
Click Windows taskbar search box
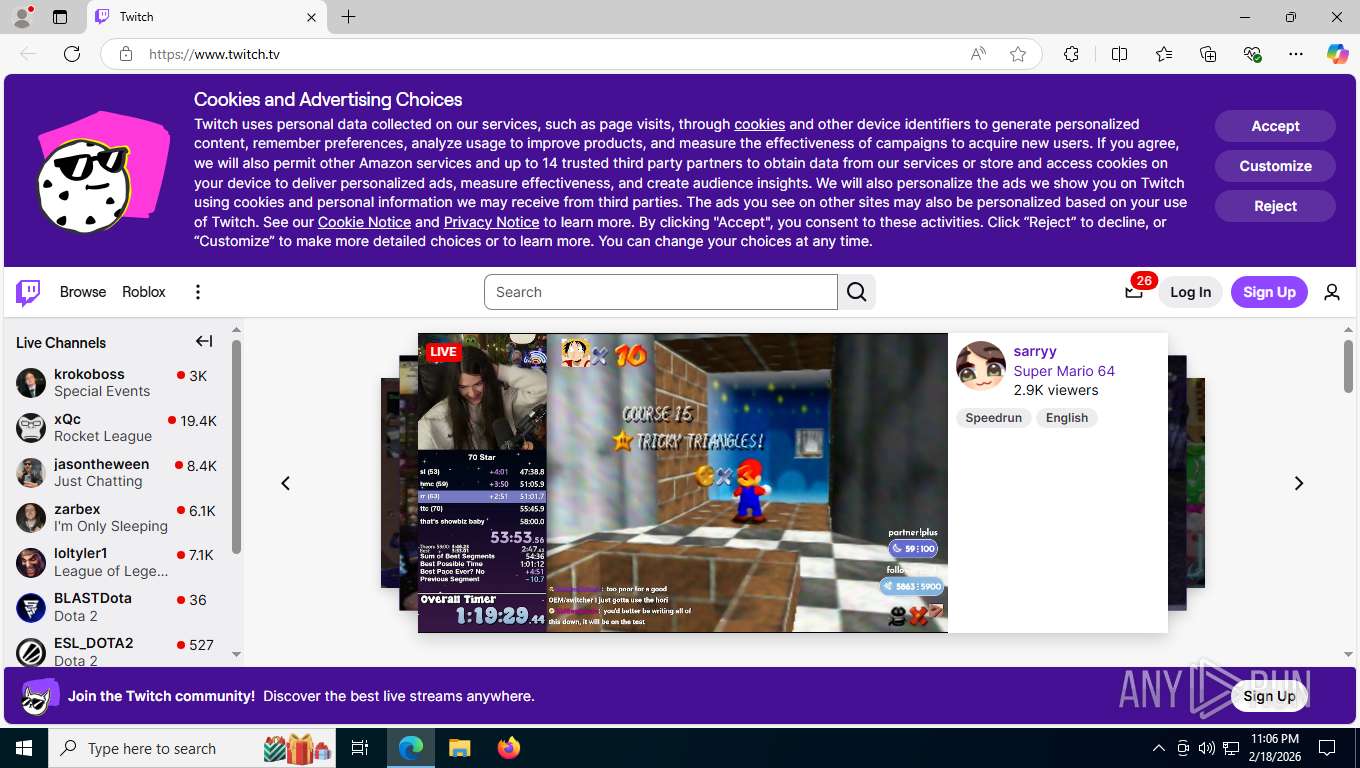click(x=193, y=748)
